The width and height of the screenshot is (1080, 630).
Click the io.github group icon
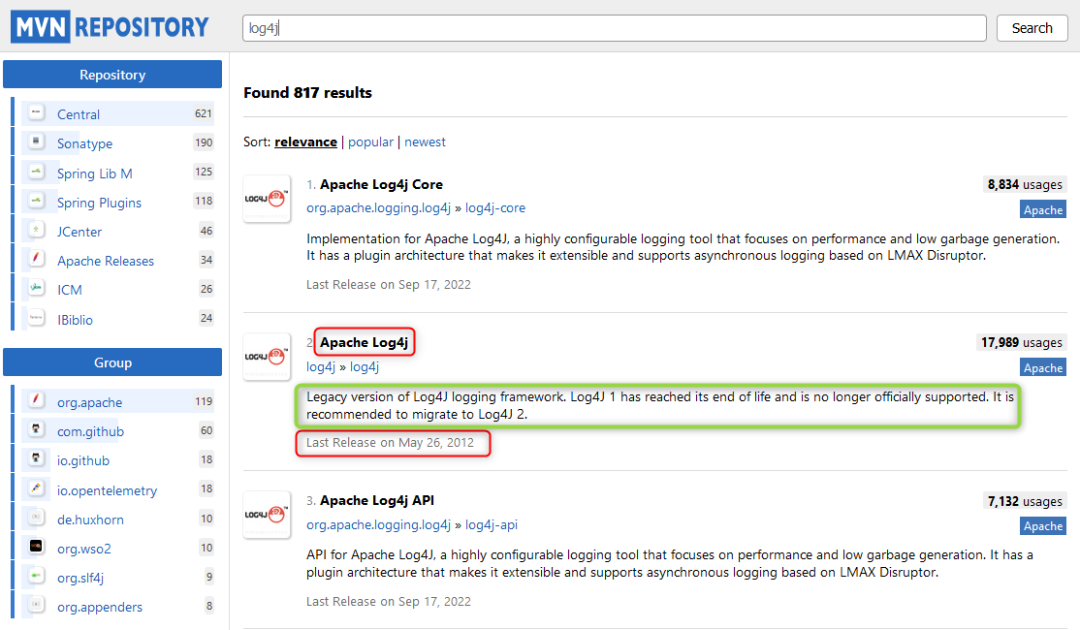tap(37, 459)
